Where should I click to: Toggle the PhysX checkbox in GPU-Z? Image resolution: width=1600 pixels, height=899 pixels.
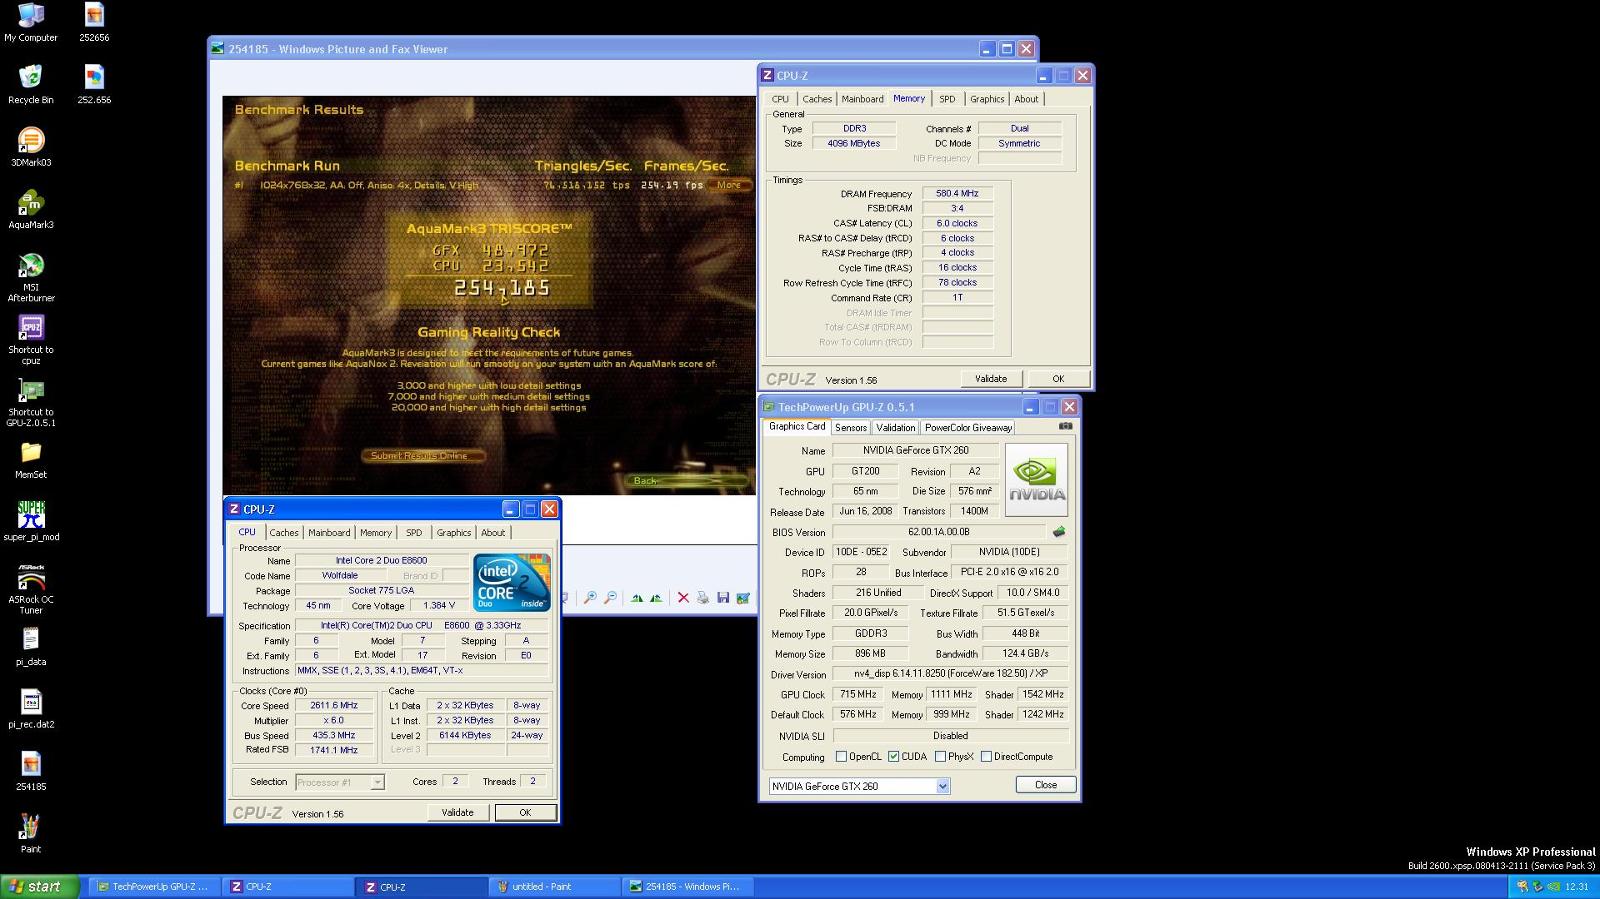click(x=940, y=757)
